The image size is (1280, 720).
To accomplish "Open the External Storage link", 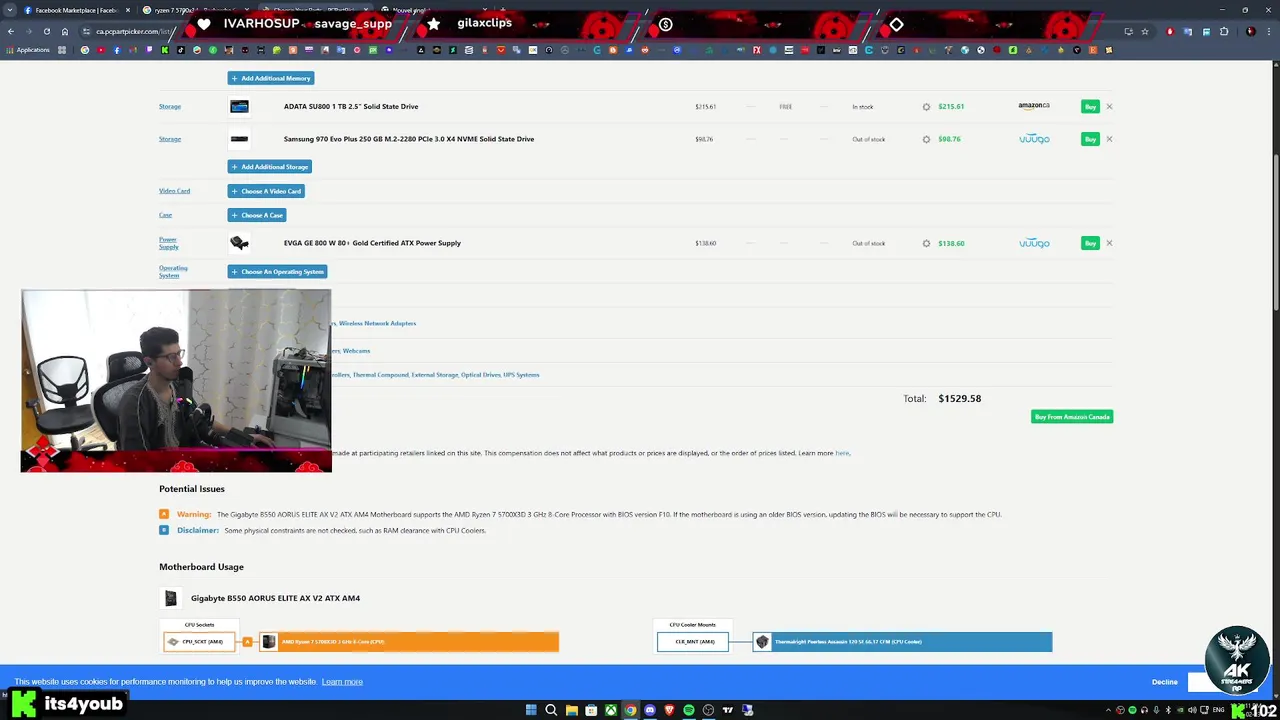I will tap(435, 375).
